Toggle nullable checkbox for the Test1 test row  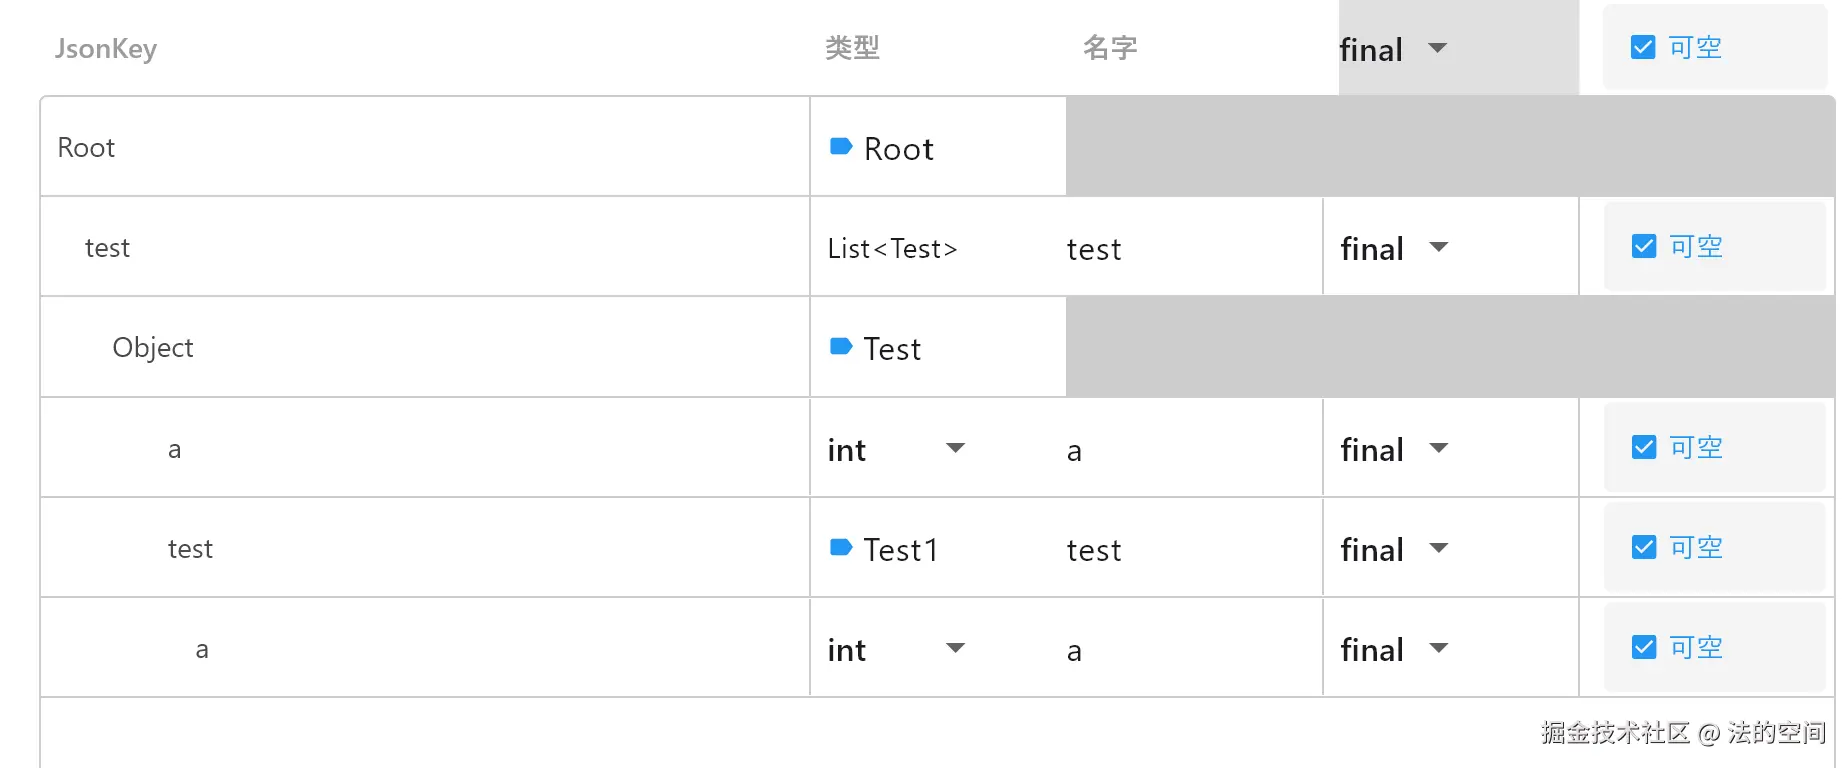[x=1643, y=547]
